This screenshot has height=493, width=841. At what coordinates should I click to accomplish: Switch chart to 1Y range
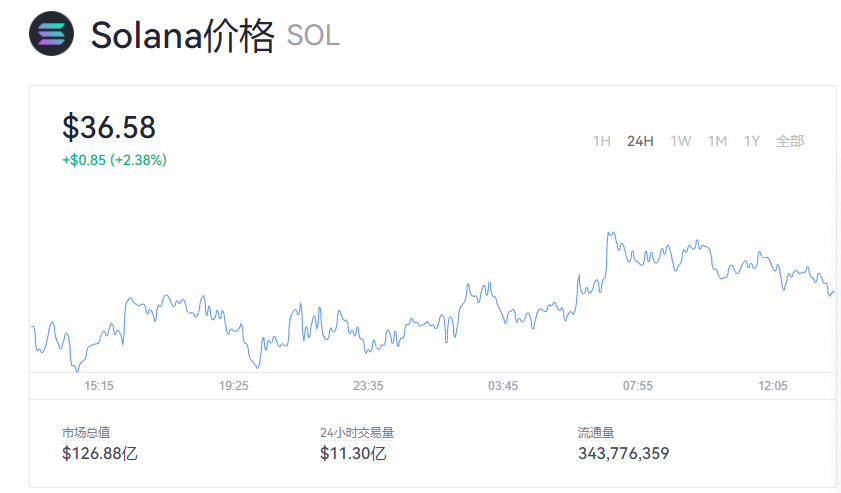(x=752, y=141)
